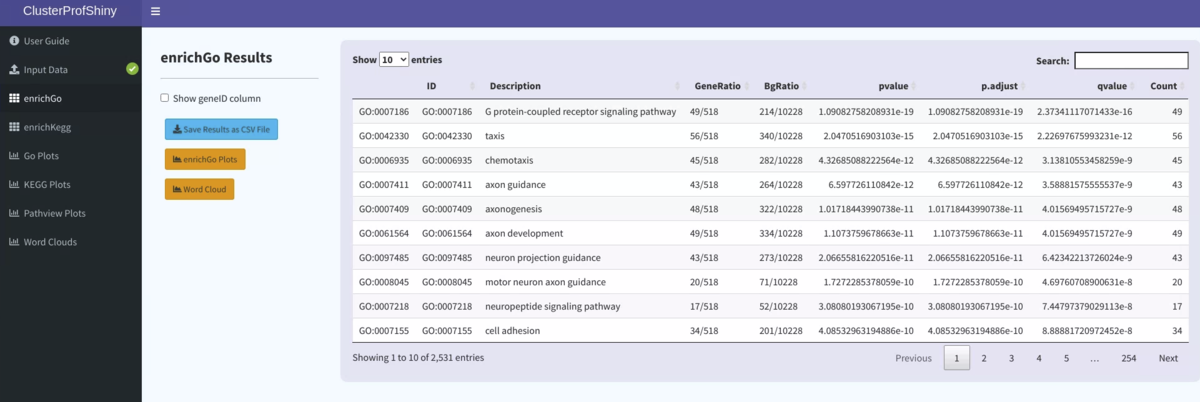Click the Input Data upload icon

tap(14, 70)
